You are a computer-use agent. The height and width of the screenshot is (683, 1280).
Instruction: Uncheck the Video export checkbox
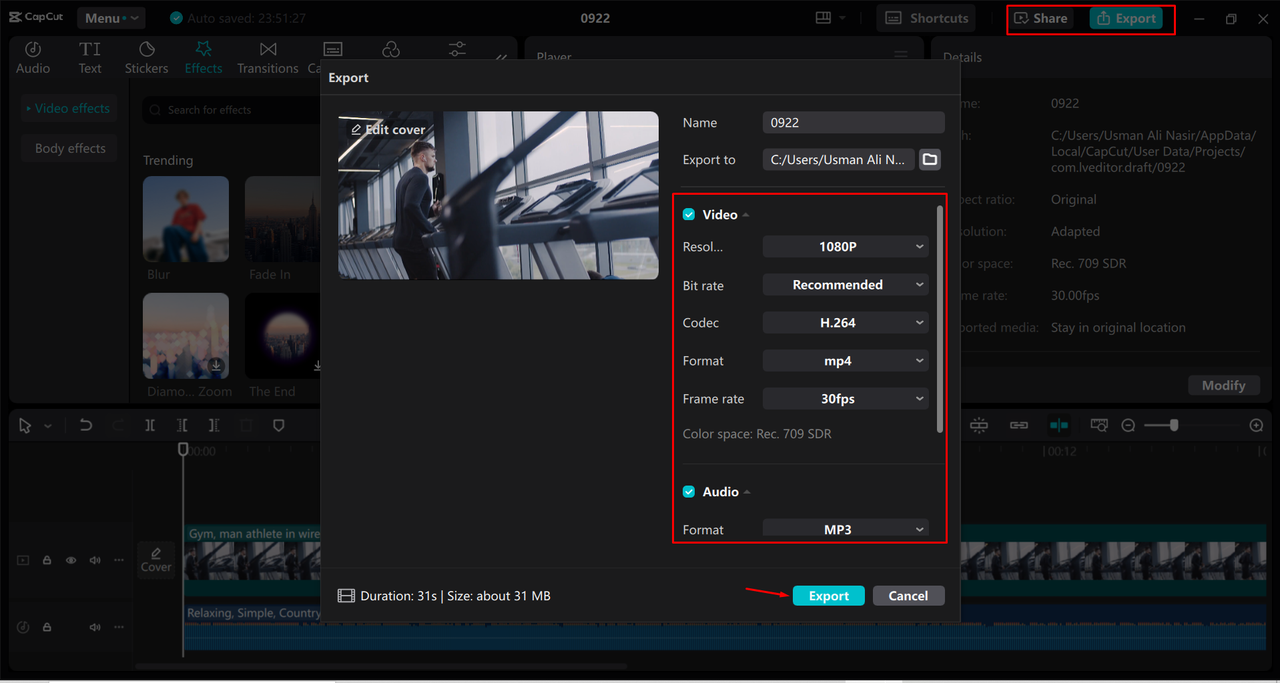click(x=689, y=214)
